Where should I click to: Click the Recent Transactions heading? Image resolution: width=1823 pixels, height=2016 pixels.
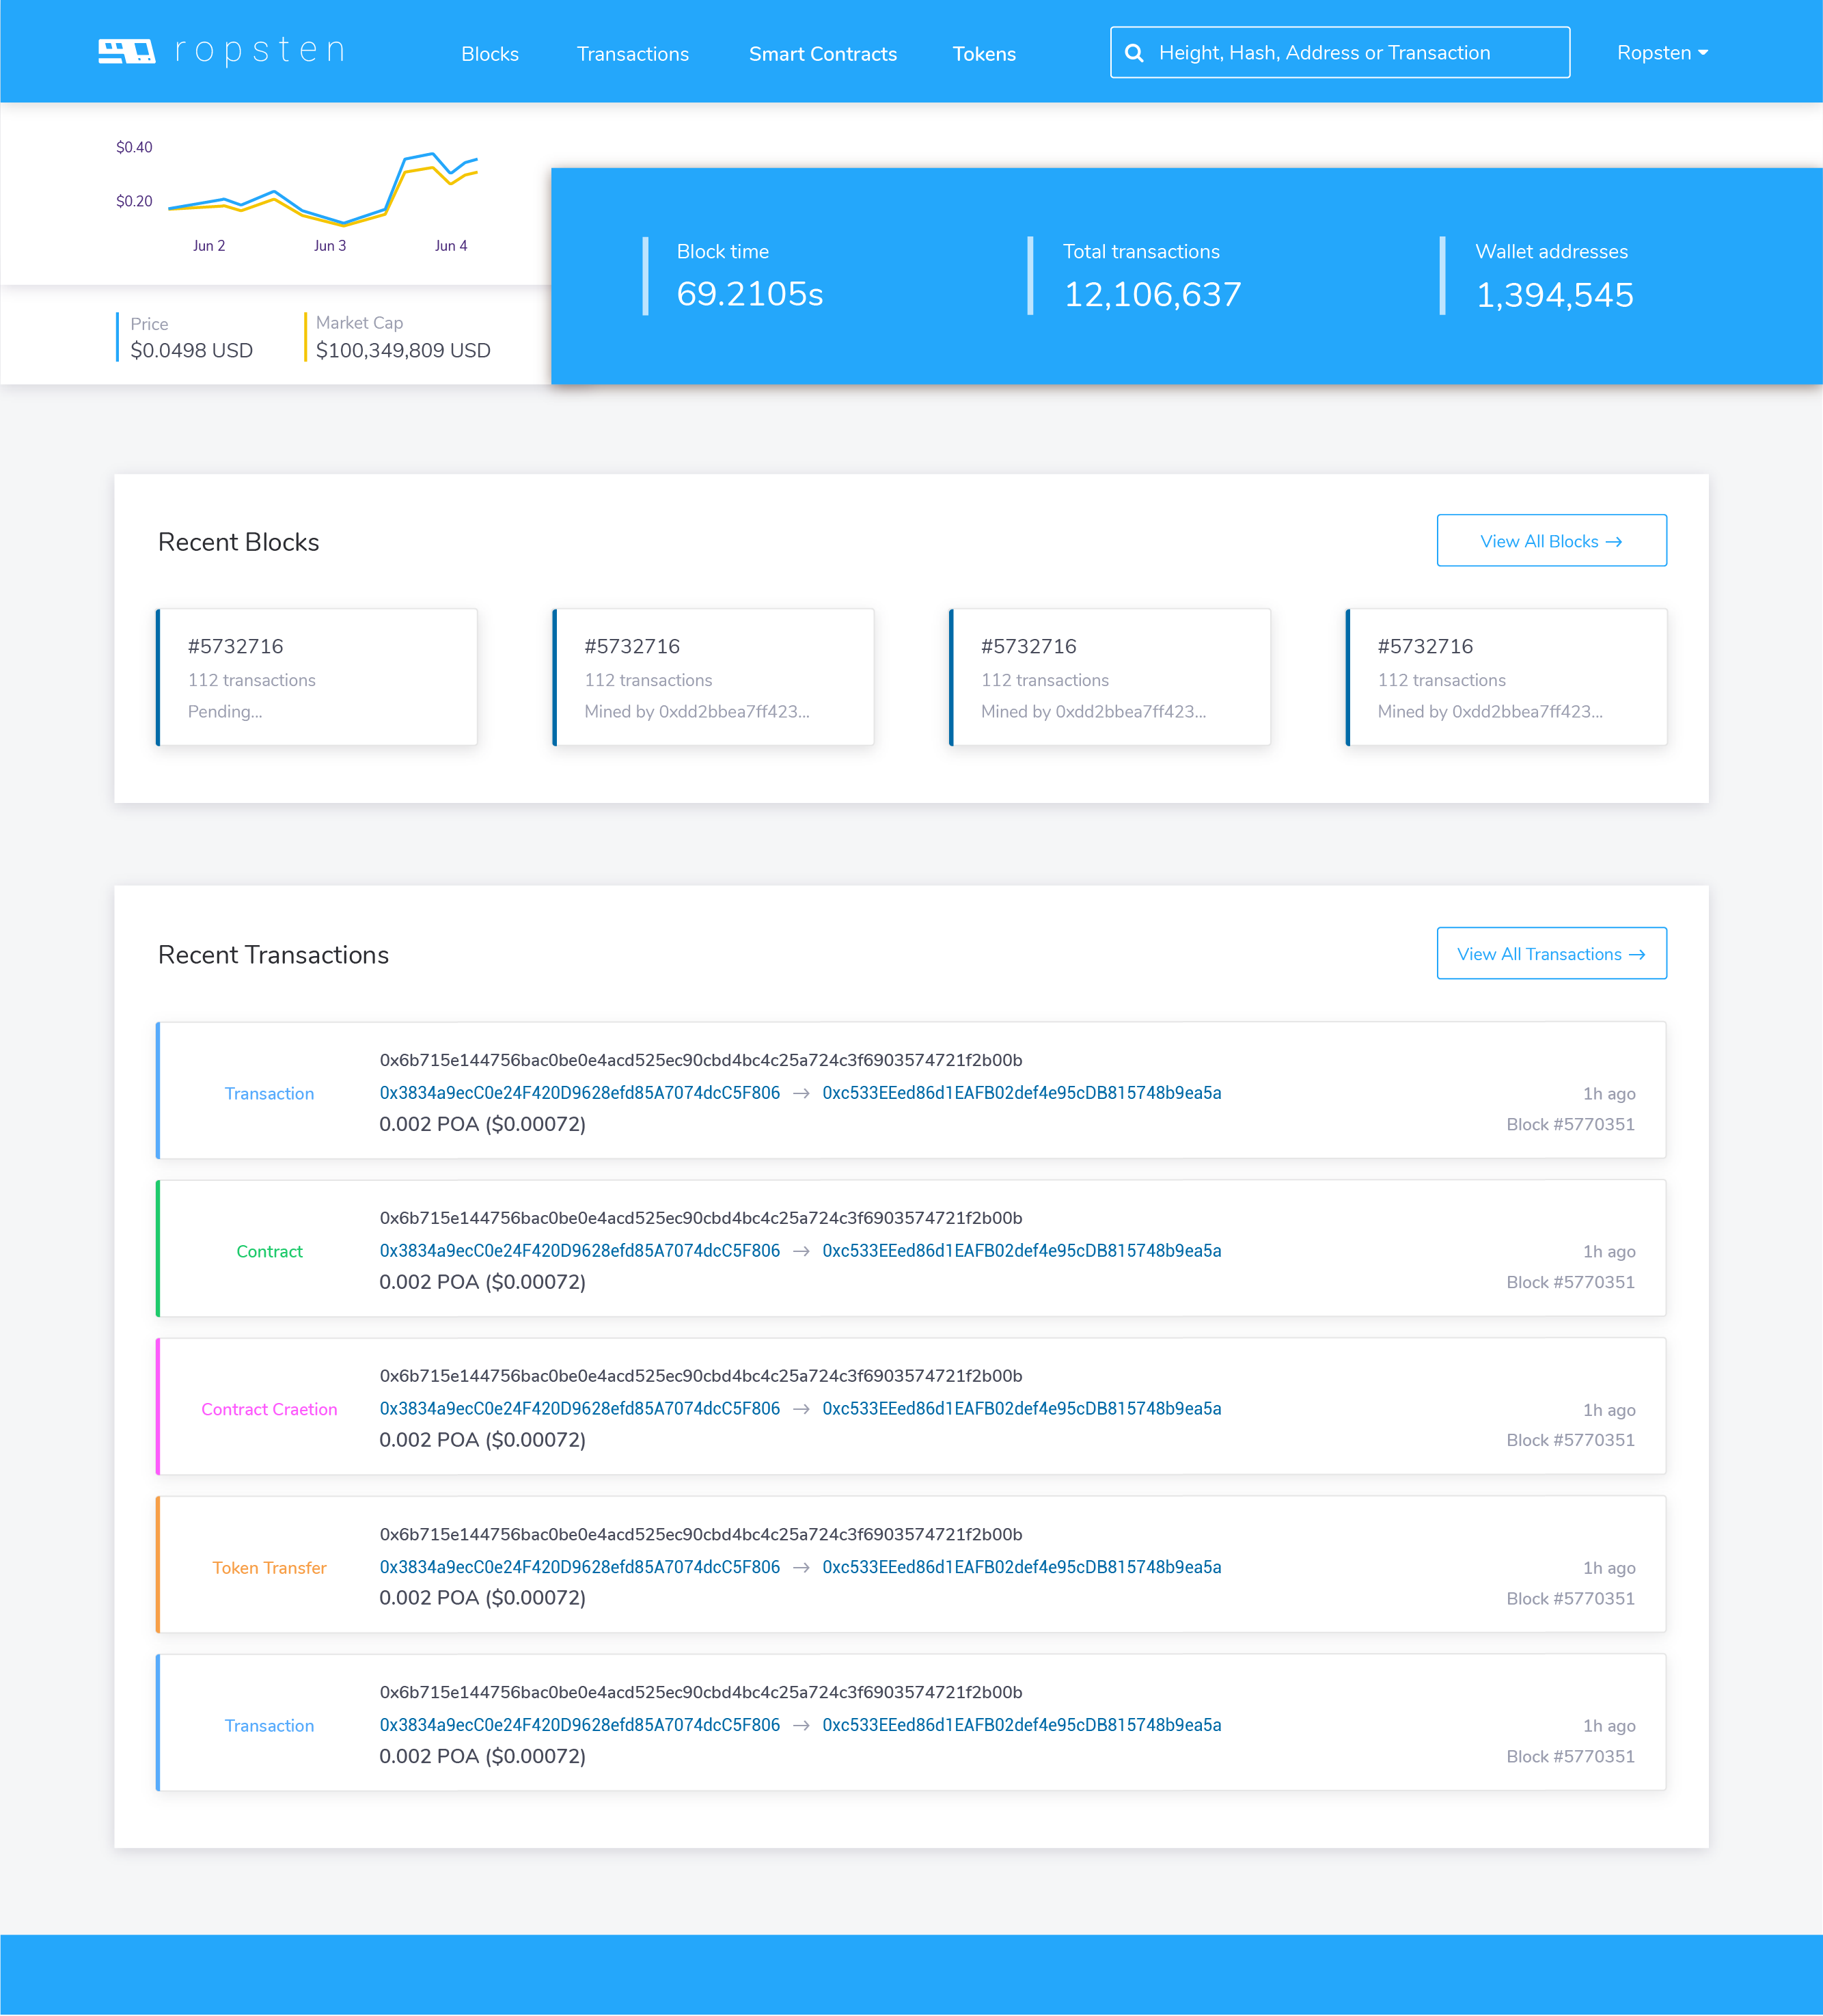tap(273, 955)
